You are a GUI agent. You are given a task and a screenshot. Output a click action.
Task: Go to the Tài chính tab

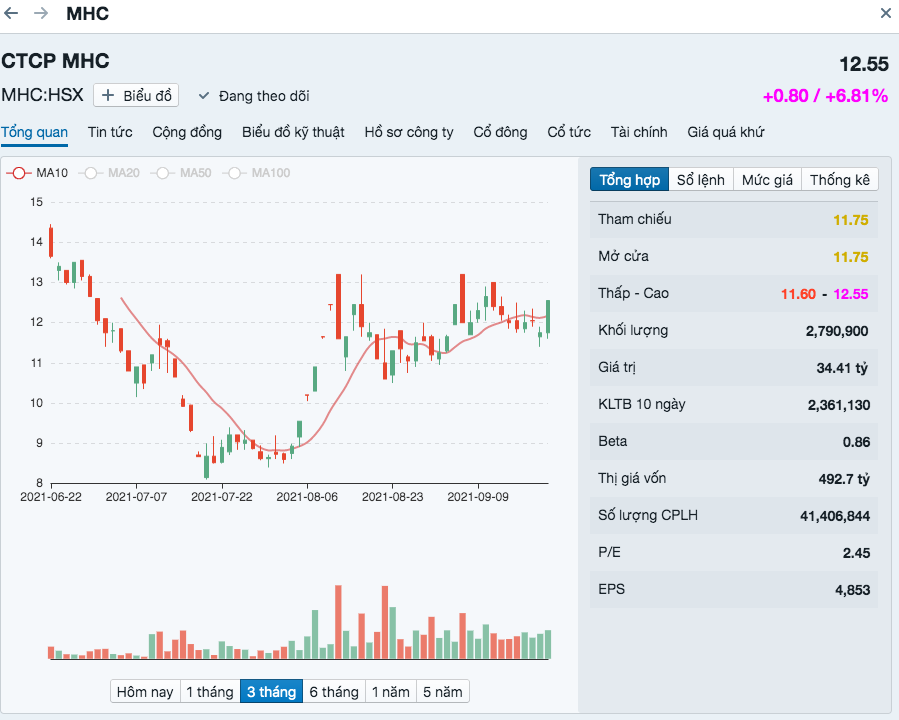[639, 132]
